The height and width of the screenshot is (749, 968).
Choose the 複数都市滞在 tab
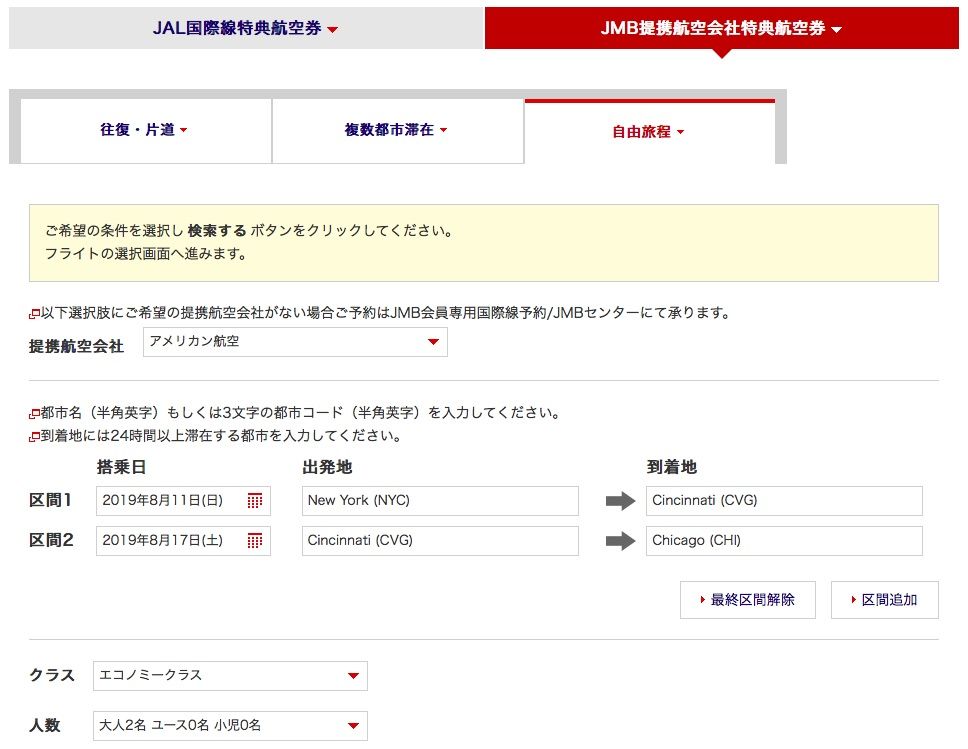(x=398, y=130)
